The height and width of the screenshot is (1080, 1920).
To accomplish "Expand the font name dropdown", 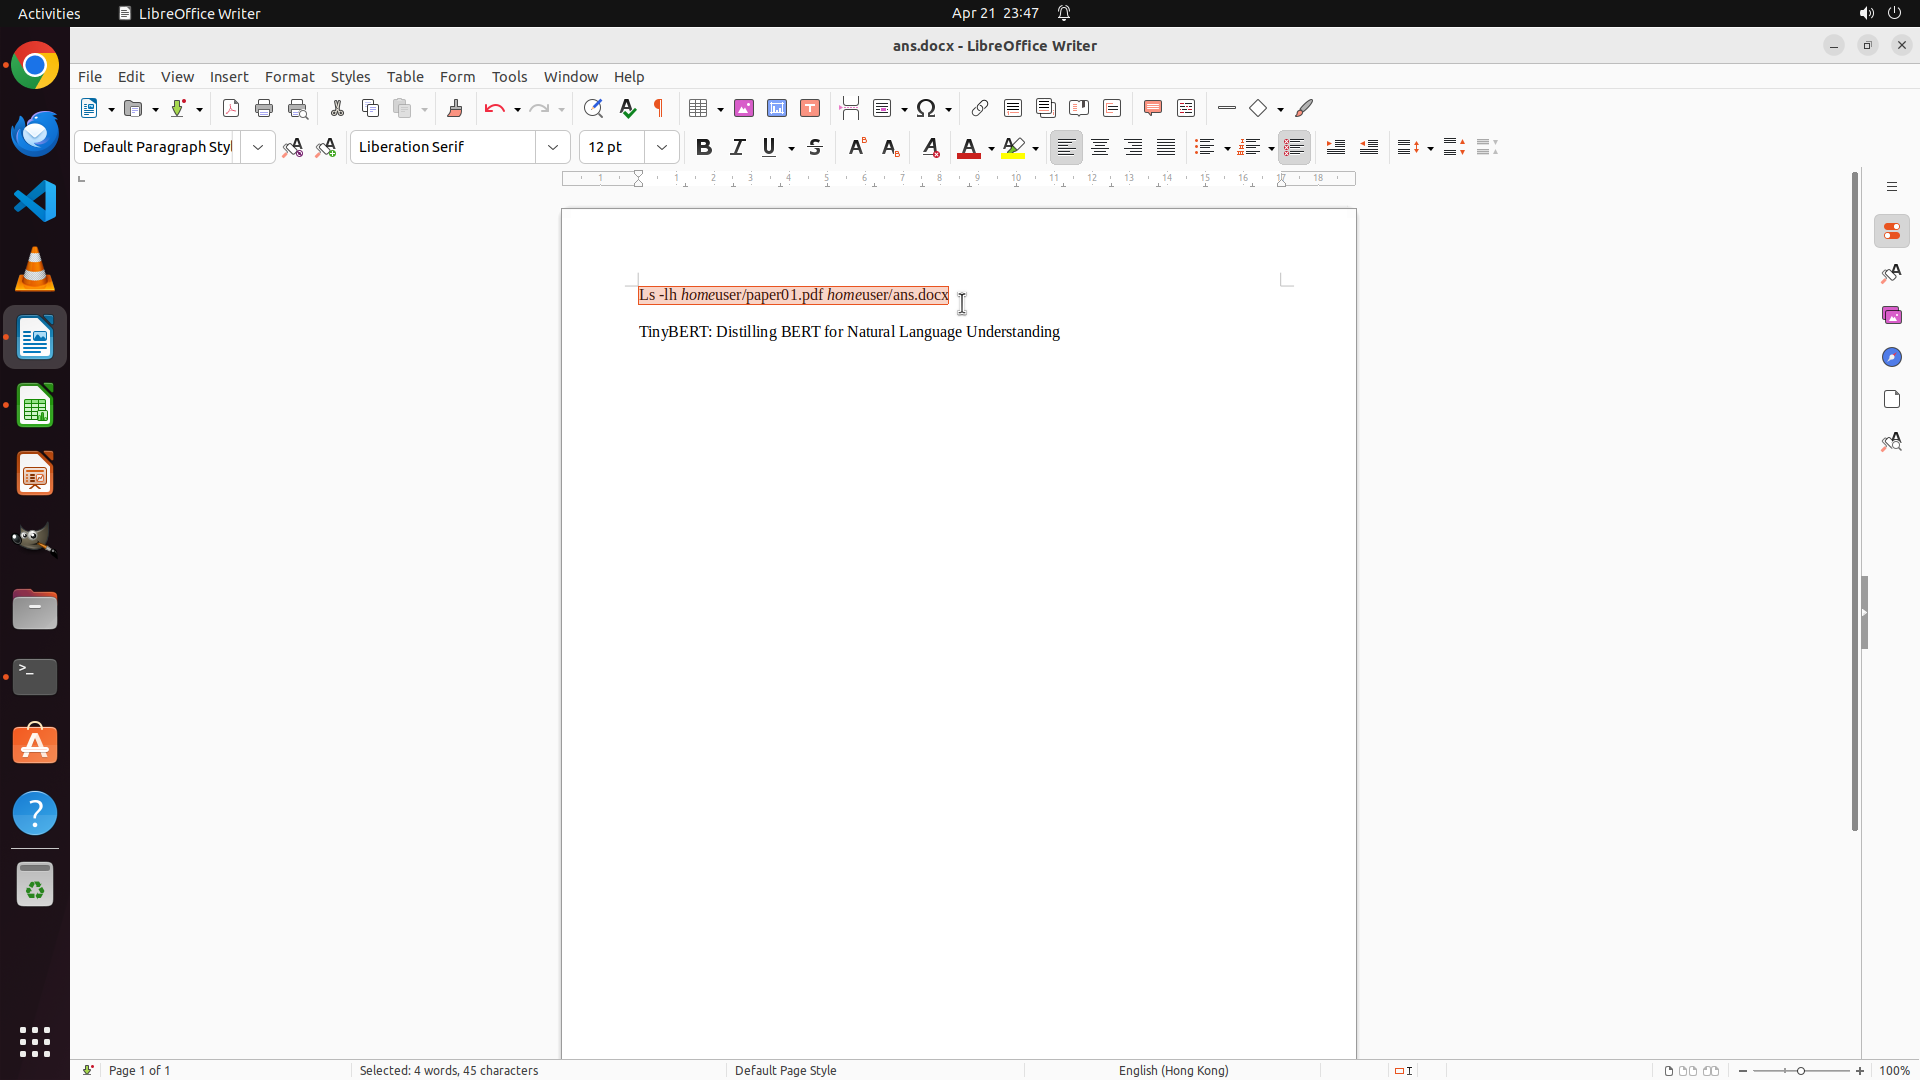I will (x=553, y=147).
